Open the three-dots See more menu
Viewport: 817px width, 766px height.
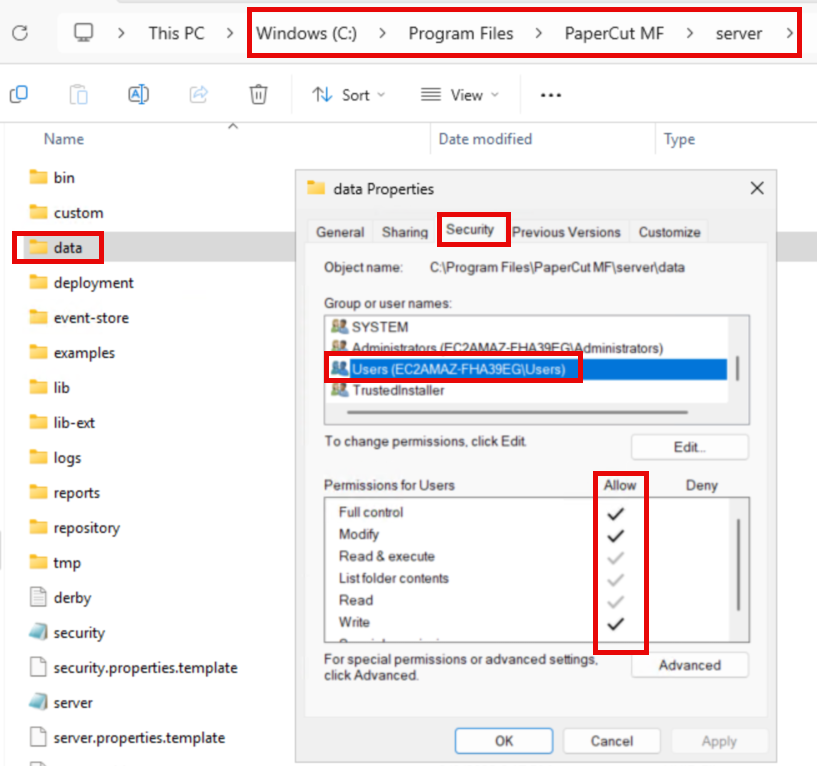(551, 95)
